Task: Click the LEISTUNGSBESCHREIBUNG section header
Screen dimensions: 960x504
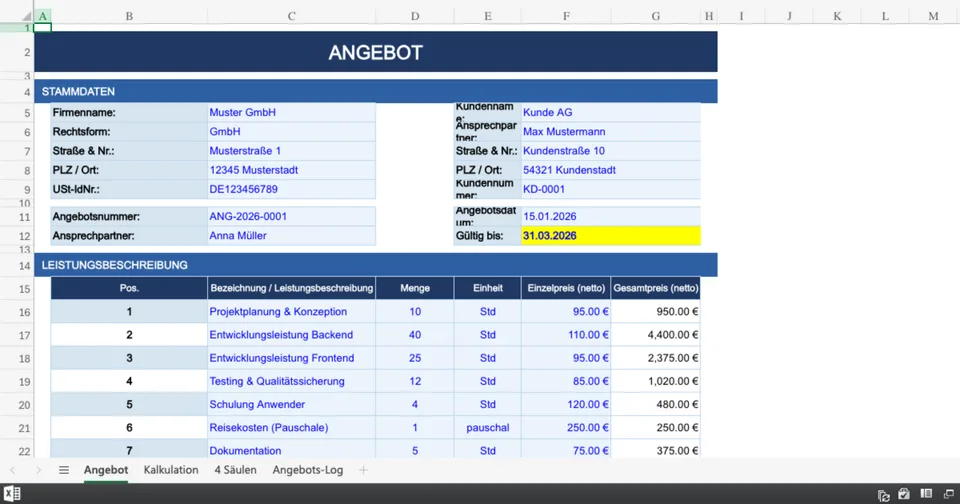Action: pyautogui.click(x=375, y=265)
